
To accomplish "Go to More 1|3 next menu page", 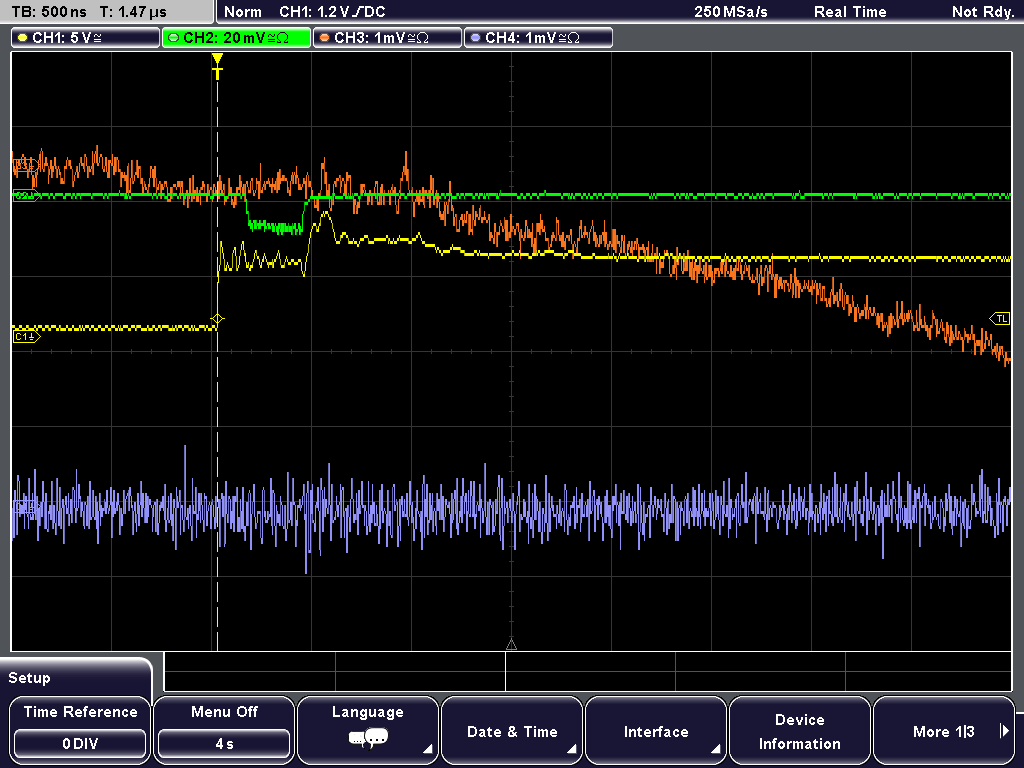I will point(943,729).
